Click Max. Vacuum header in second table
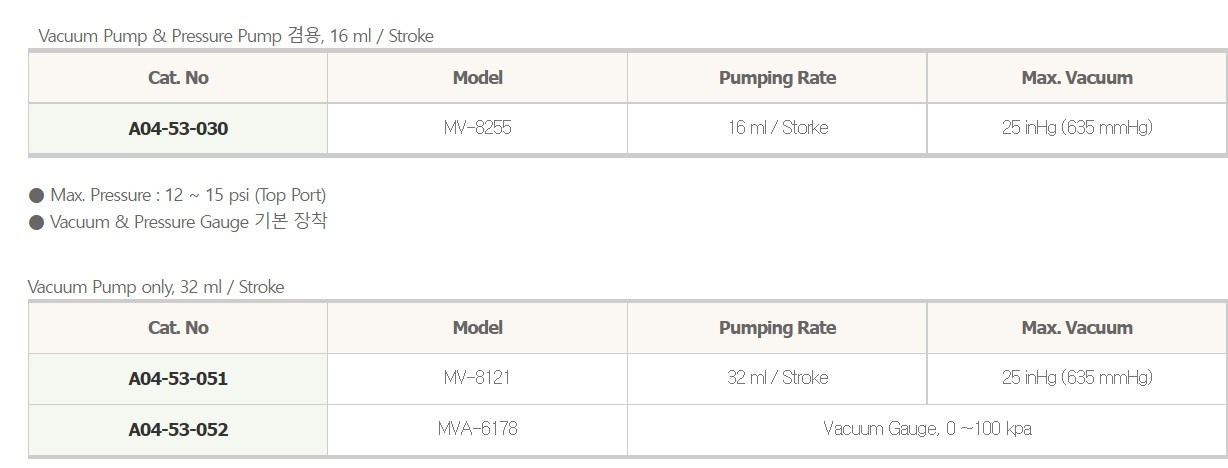1228x468 pixels. (1077, 328)
